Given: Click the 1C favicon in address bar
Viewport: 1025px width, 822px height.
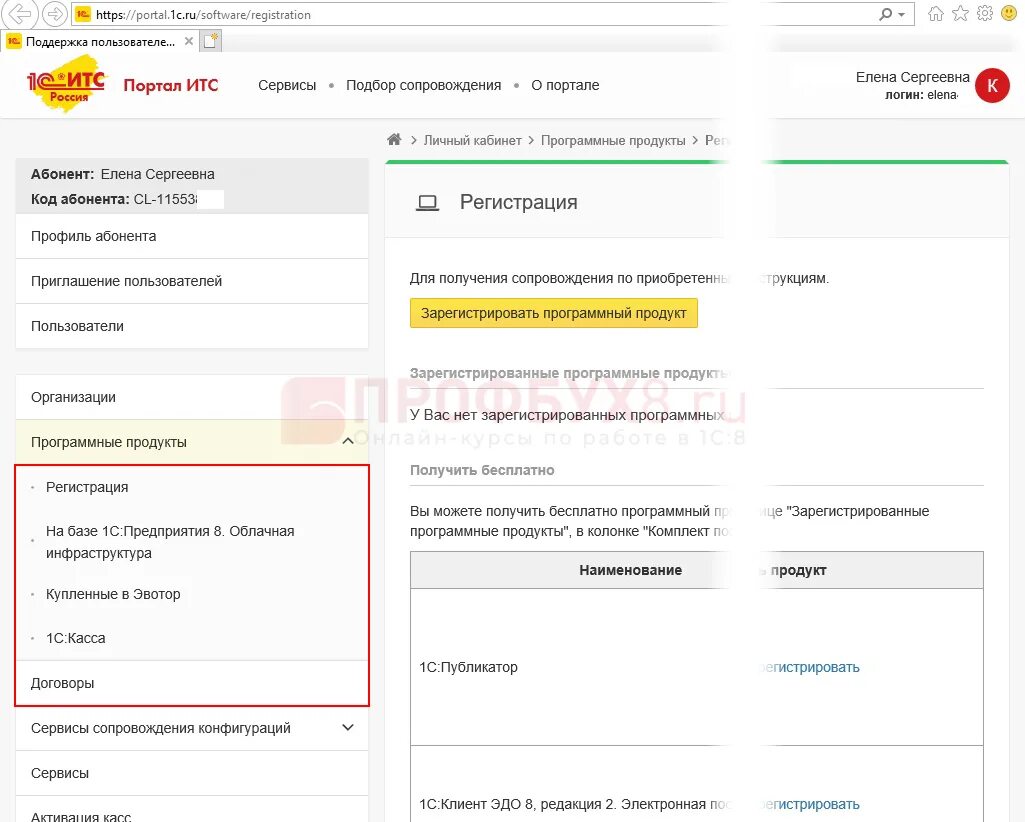Looking at the screenshot, I should (x=82, y=14).
